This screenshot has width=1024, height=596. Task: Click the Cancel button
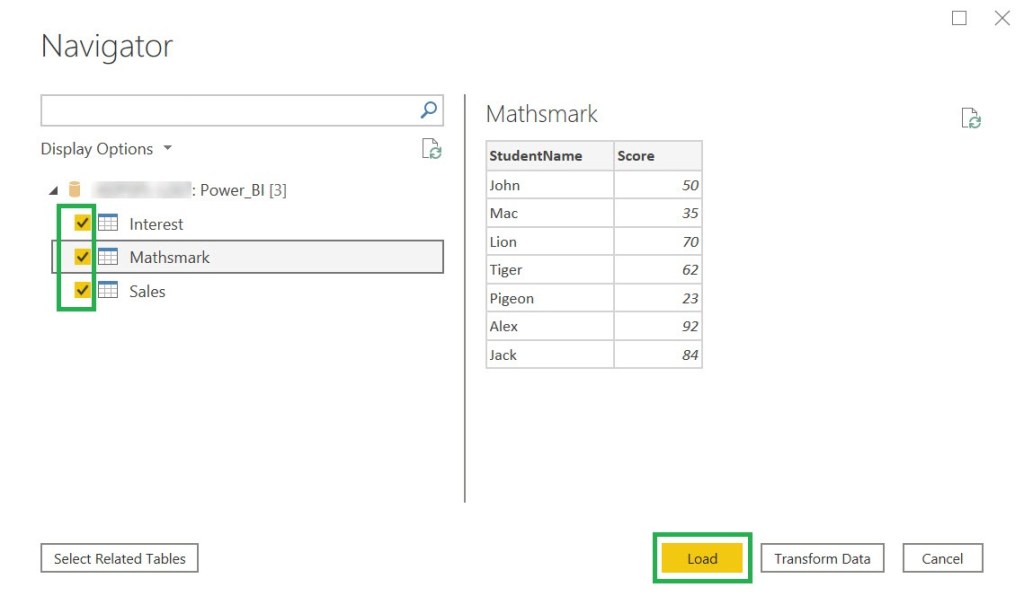tap(942, 559)
